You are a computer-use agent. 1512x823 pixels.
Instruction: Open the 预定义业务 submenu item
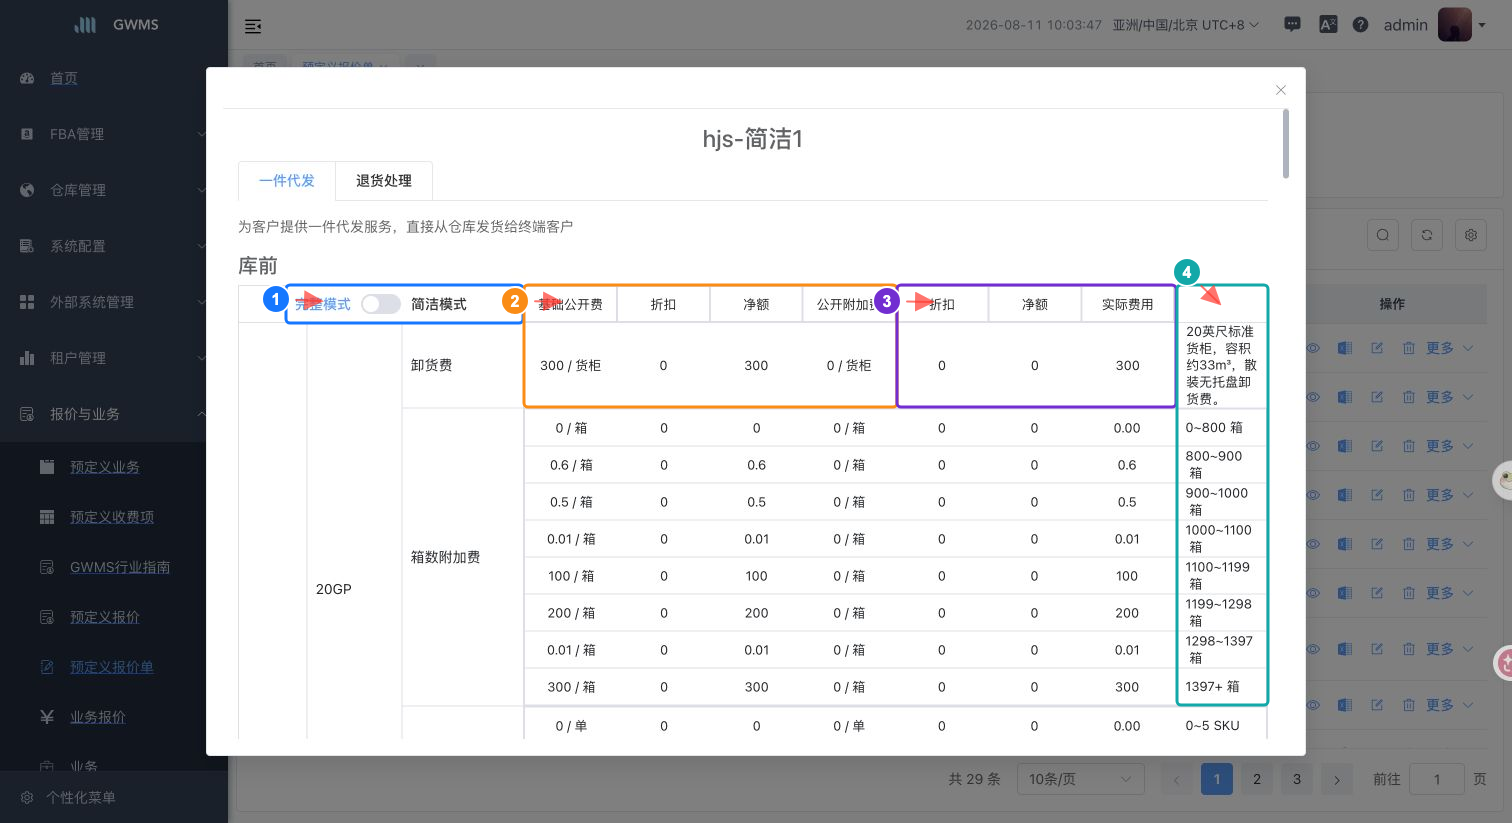point(105,467)
